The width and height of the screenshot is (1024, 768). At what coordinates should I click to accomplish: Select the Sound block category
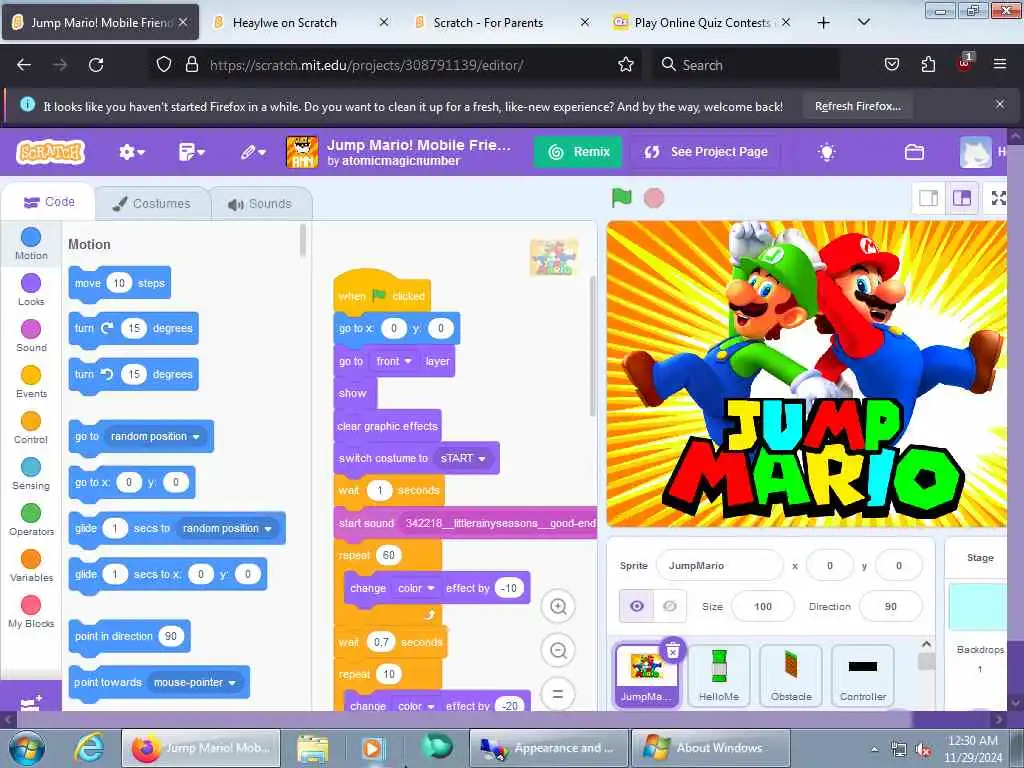point(31,336)
